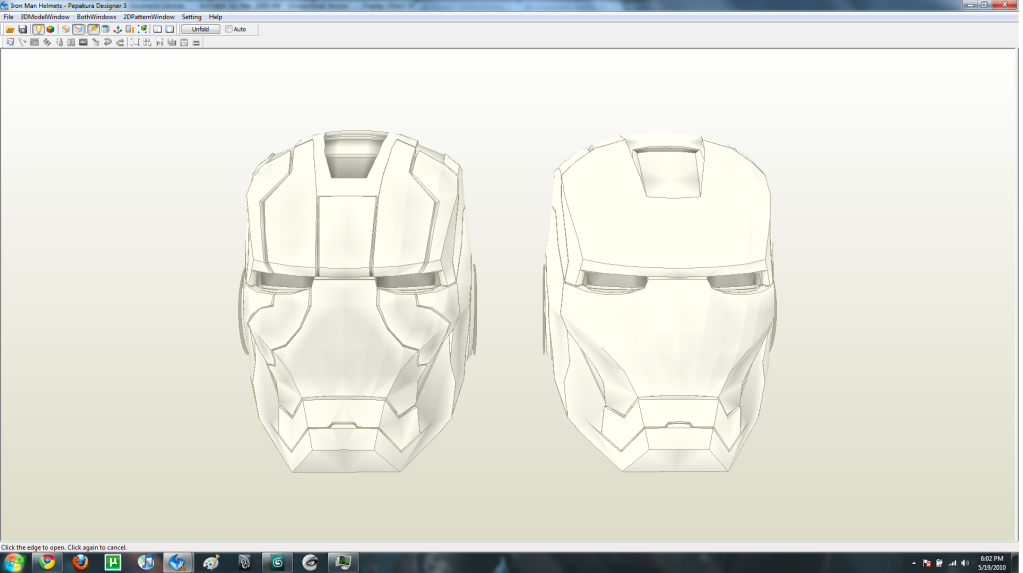1023x573 pixels.
Task: Click the Open file folder icon
Action: (x=10, y=29)
